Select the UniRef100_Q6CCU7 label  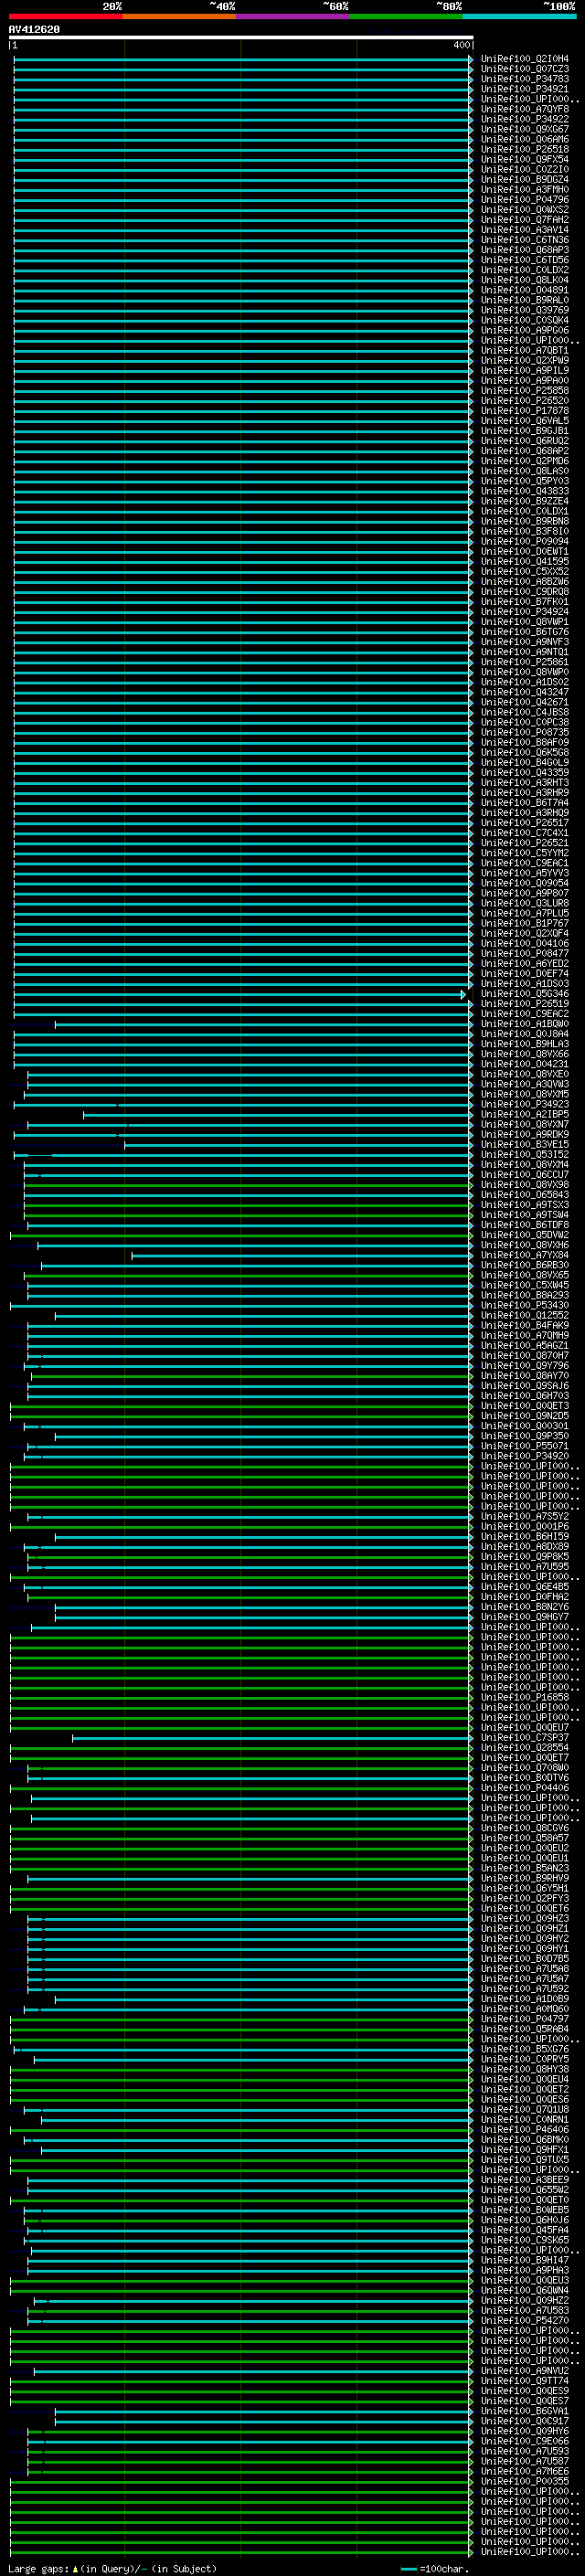(x=525, y=1175)
